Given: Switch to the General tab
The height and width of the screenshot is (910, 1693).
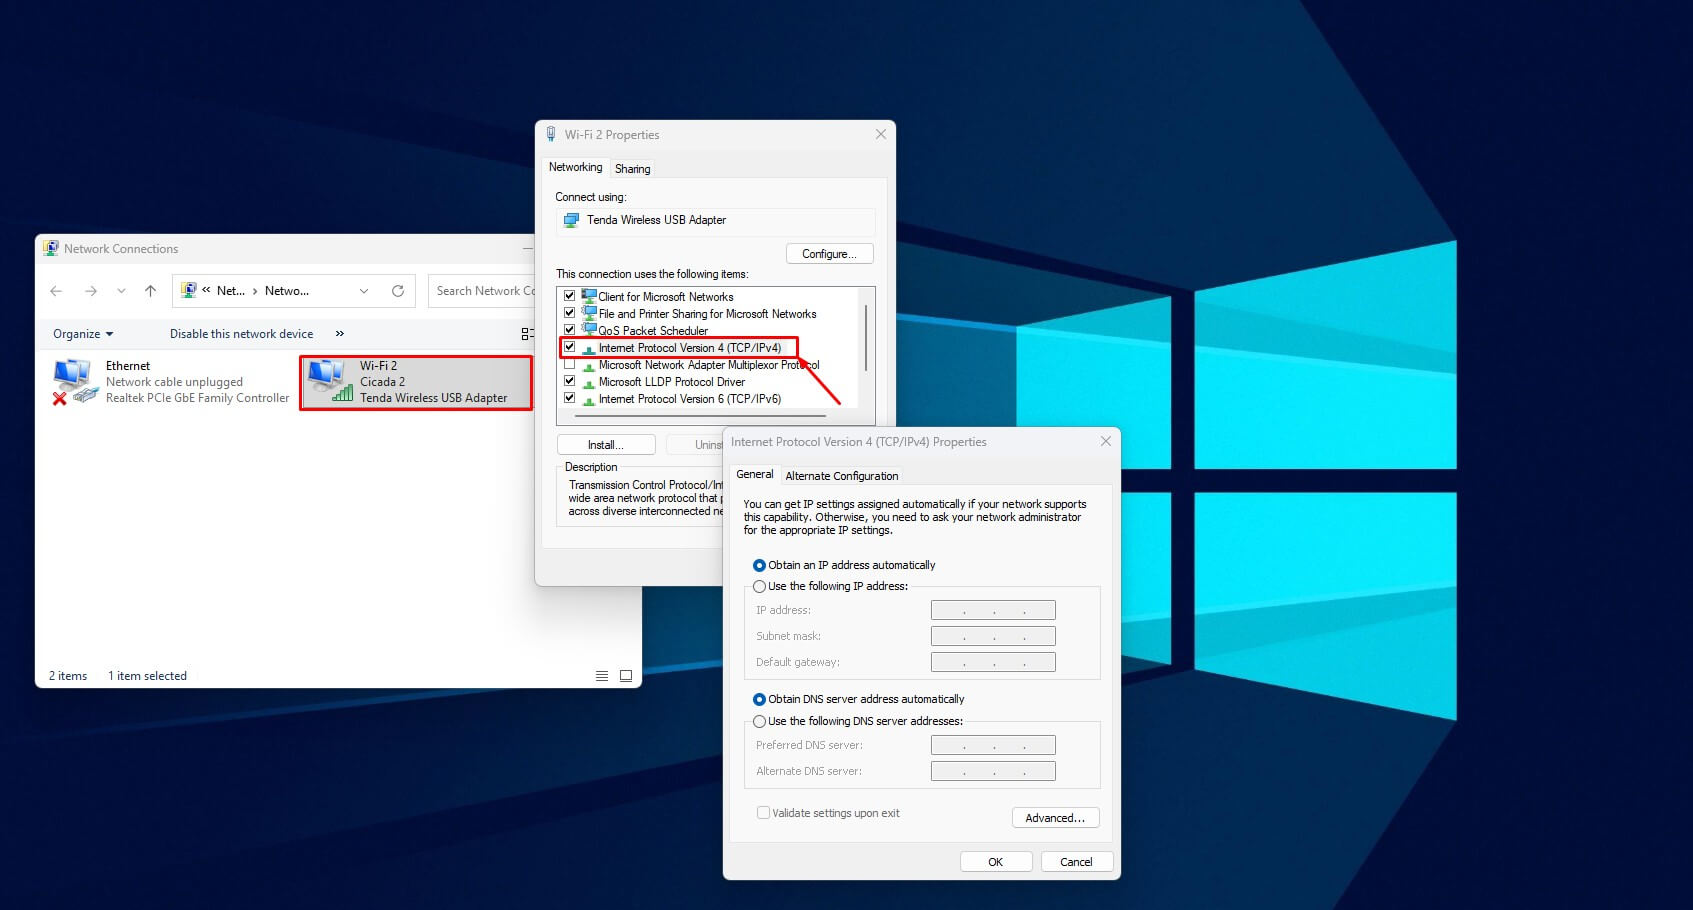Looking at the screenshot, I should (x=755, y=474).
